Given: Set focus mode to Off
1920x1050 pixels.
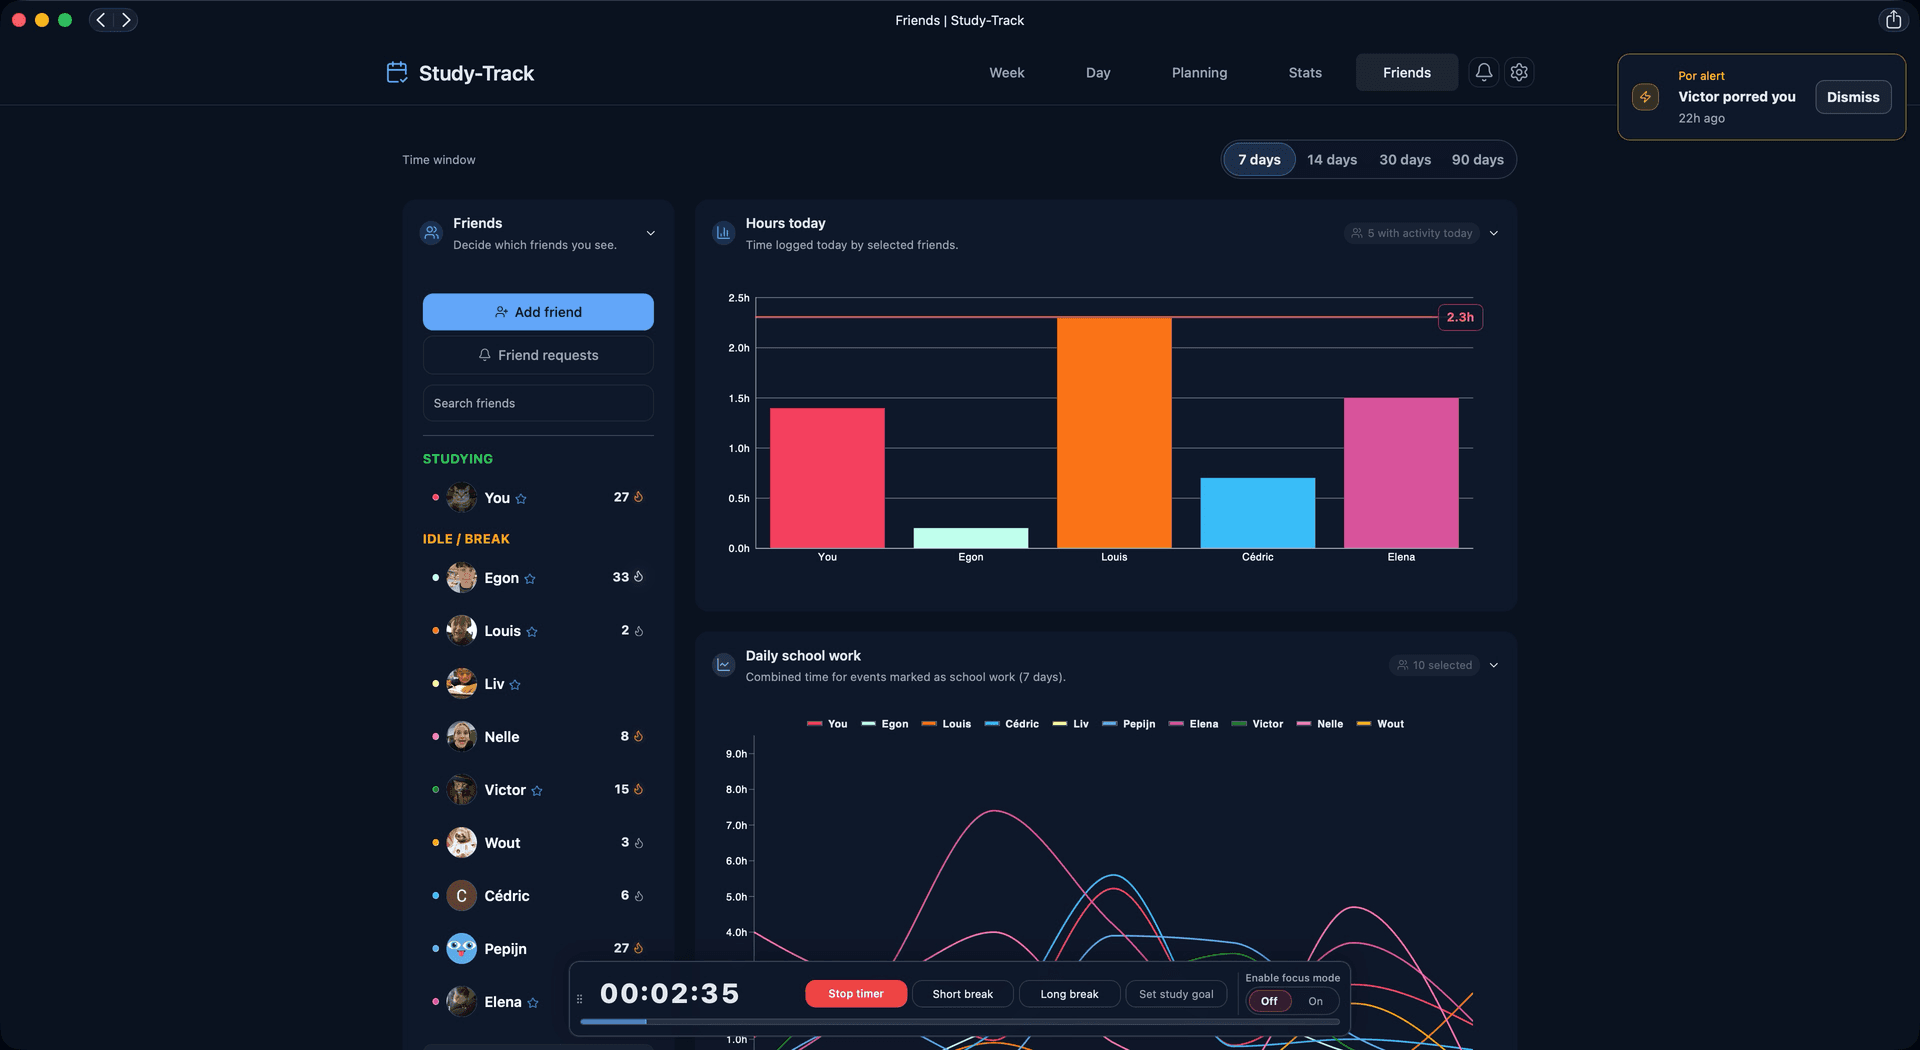Looking at the screenshot, I should click(1269, 1001).
